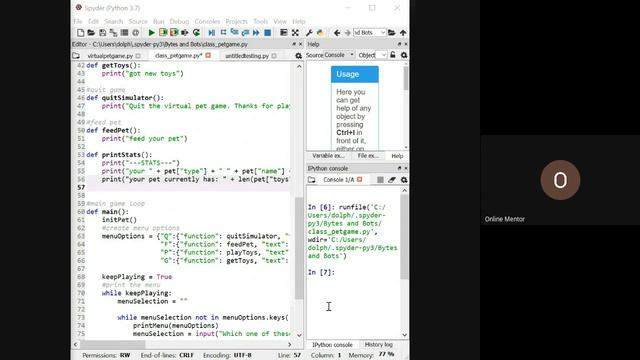Image resolution: width=640 pixels, height=360 pixels.
Task: Close the virtualpetgame.py tab
Action: click(x=138, y=56)
